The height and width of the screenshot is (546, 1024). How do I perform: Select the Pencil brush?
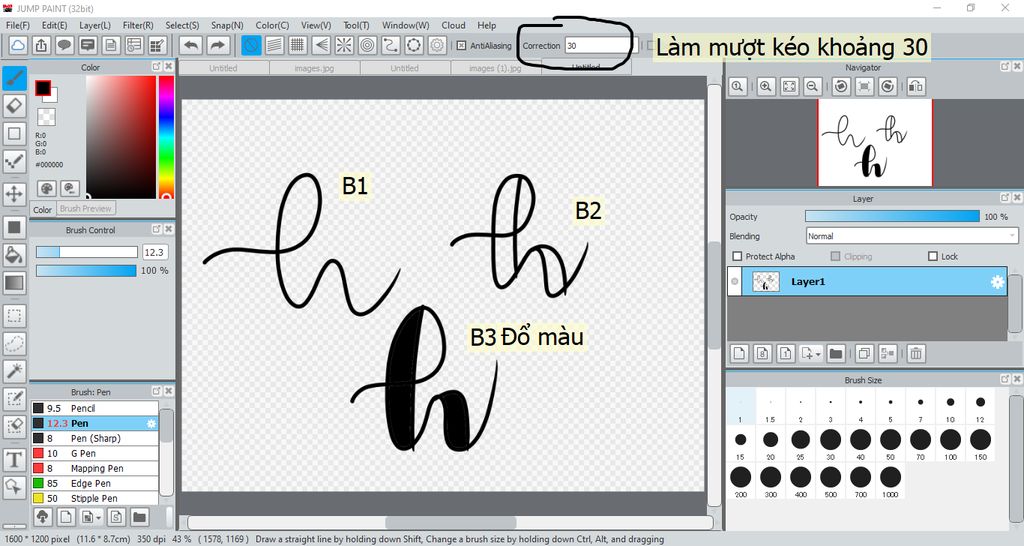click(95, 408)
